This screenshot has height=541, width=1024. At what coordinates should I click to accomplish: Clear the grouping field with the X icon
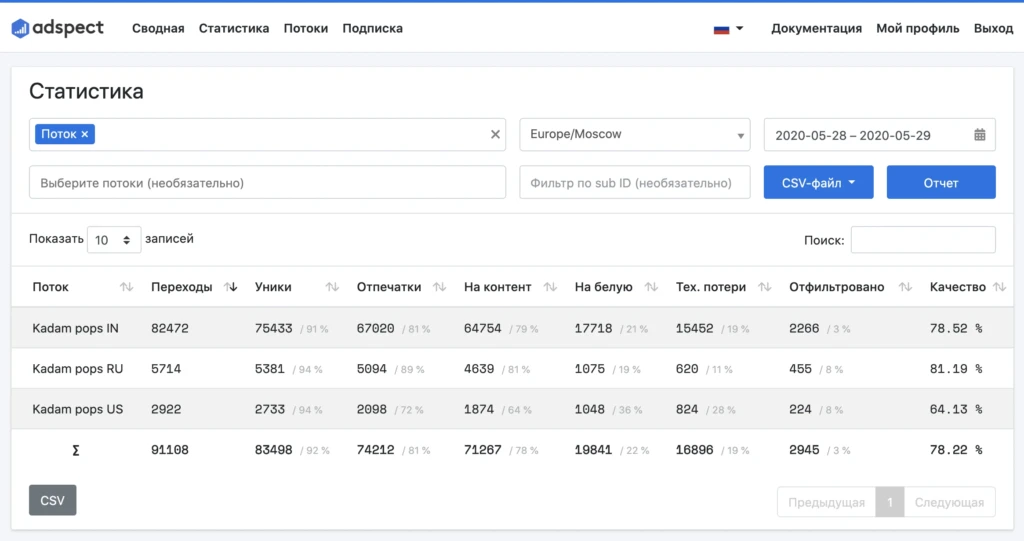(x=495, y=134)
